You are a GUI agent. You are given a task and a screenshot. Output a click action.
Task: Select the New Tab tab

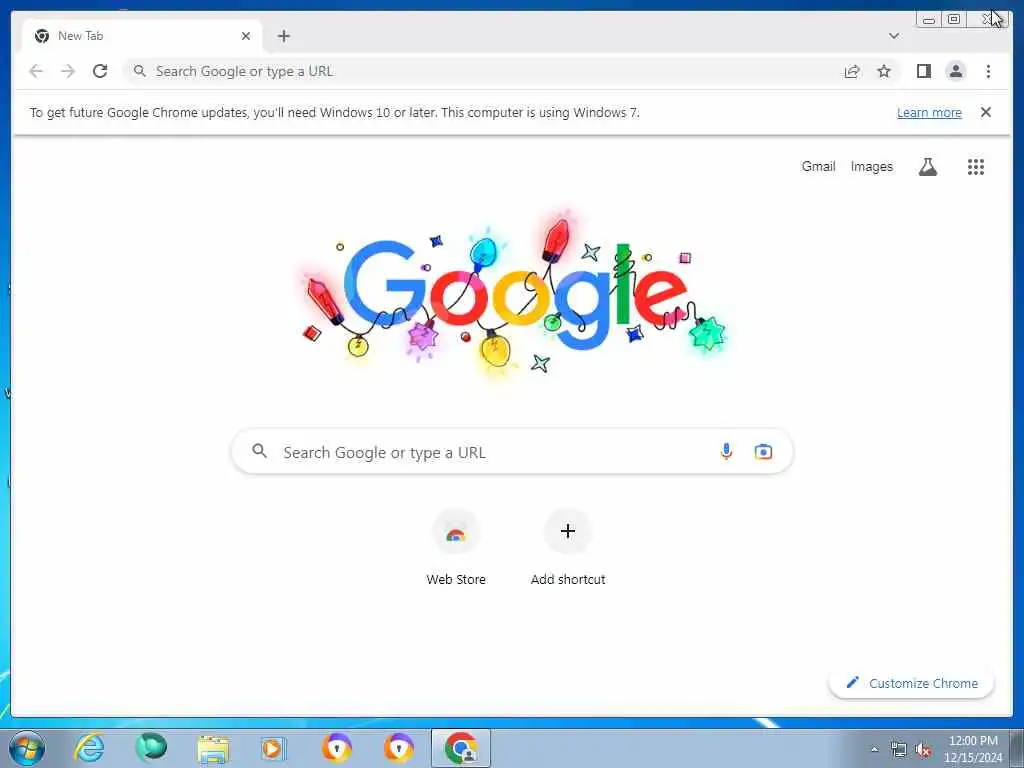[x=142, y=36]
